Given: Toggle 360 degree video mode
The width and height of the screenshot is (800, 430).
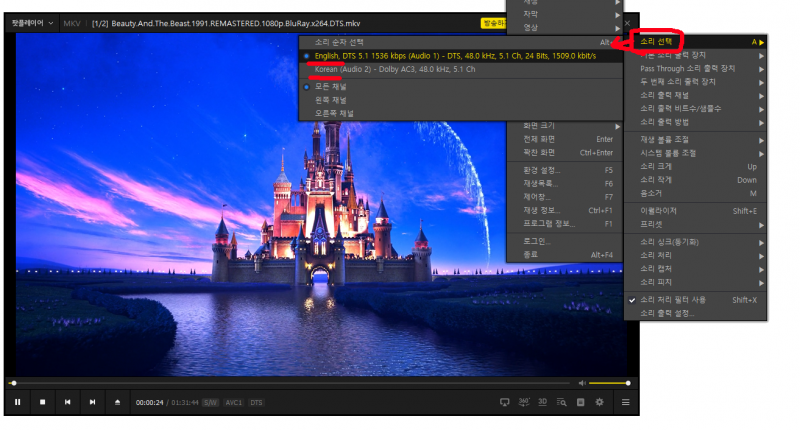Looking at the screenshot, I should coord(524,402).
